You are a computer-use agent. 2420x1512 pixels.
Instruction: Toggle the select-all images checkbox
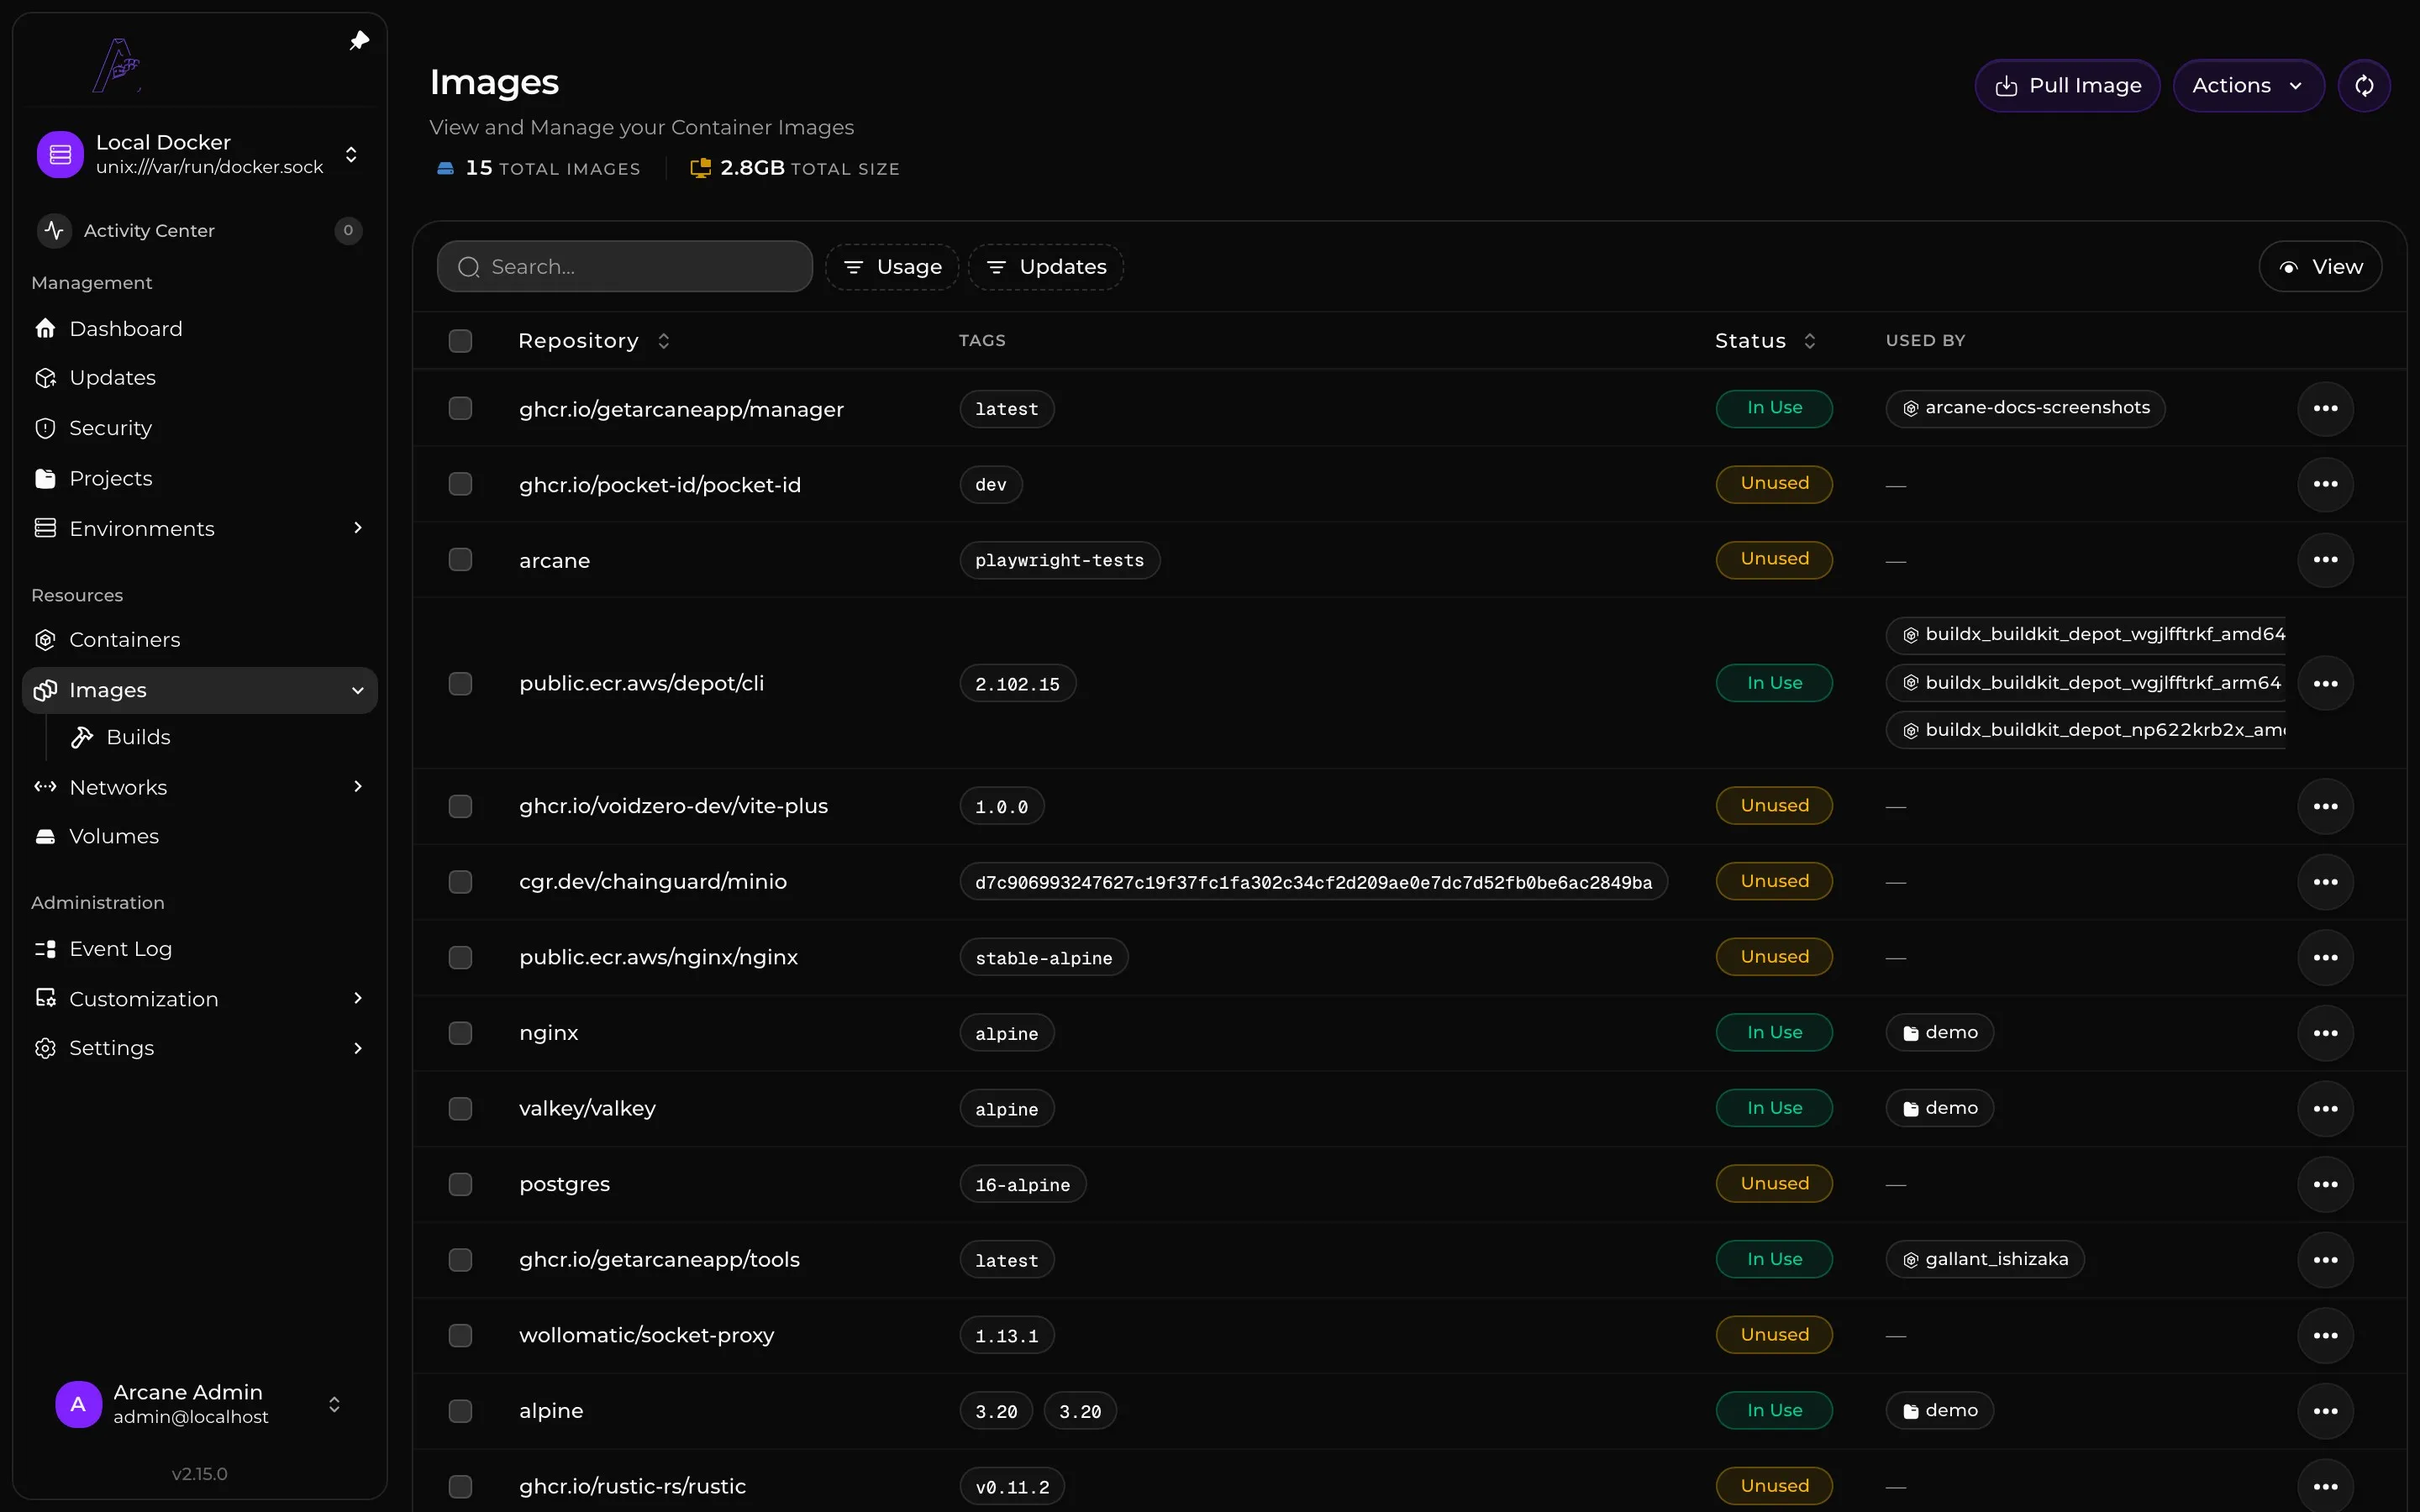(x=460, y=341)
